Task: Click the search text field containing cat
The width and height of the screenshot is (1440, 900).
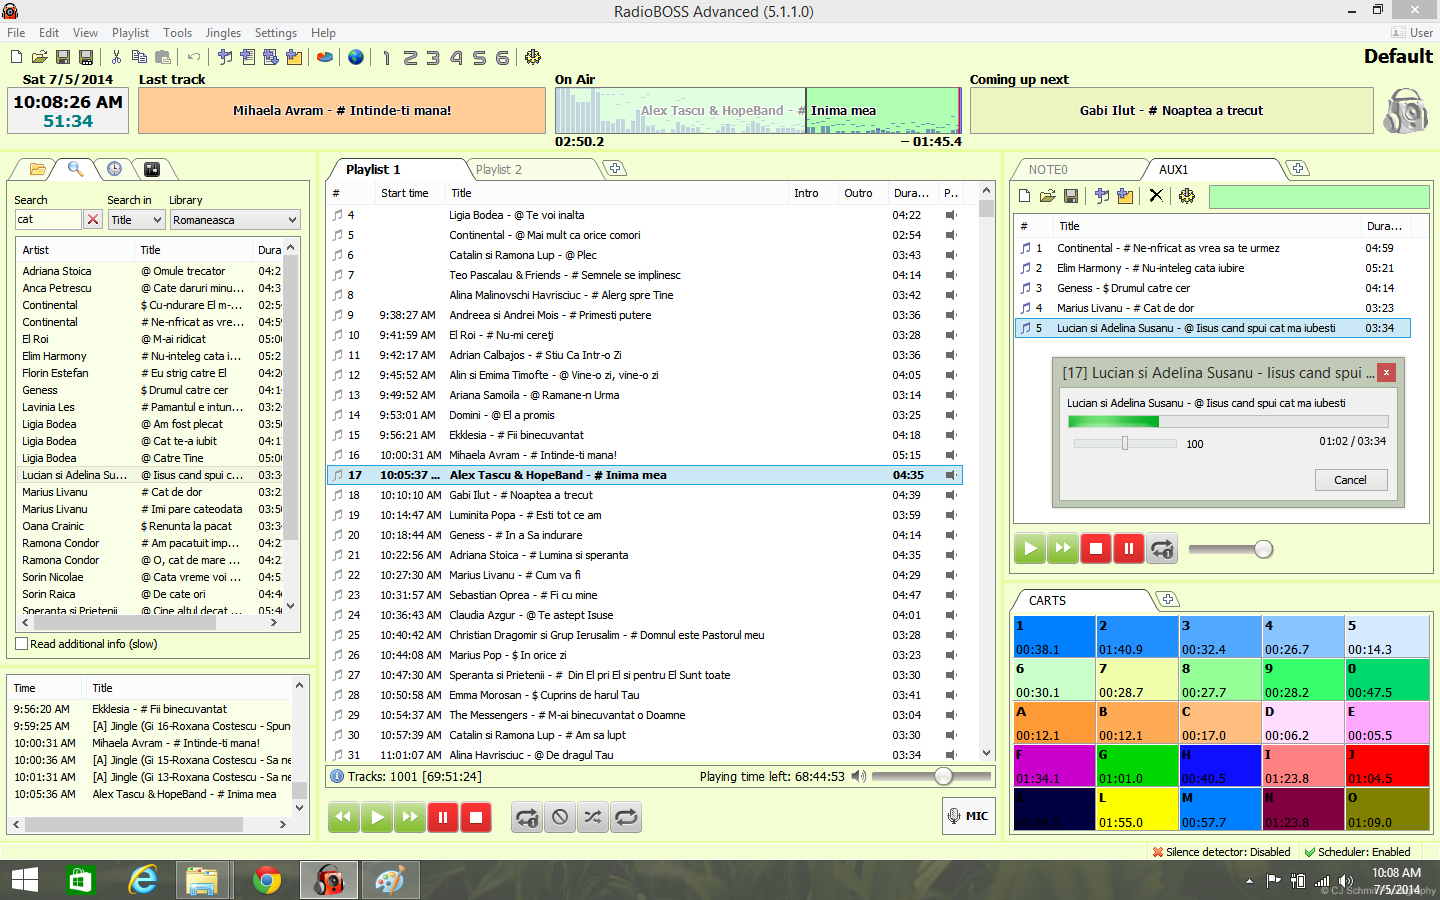Action: pos(47,219)
